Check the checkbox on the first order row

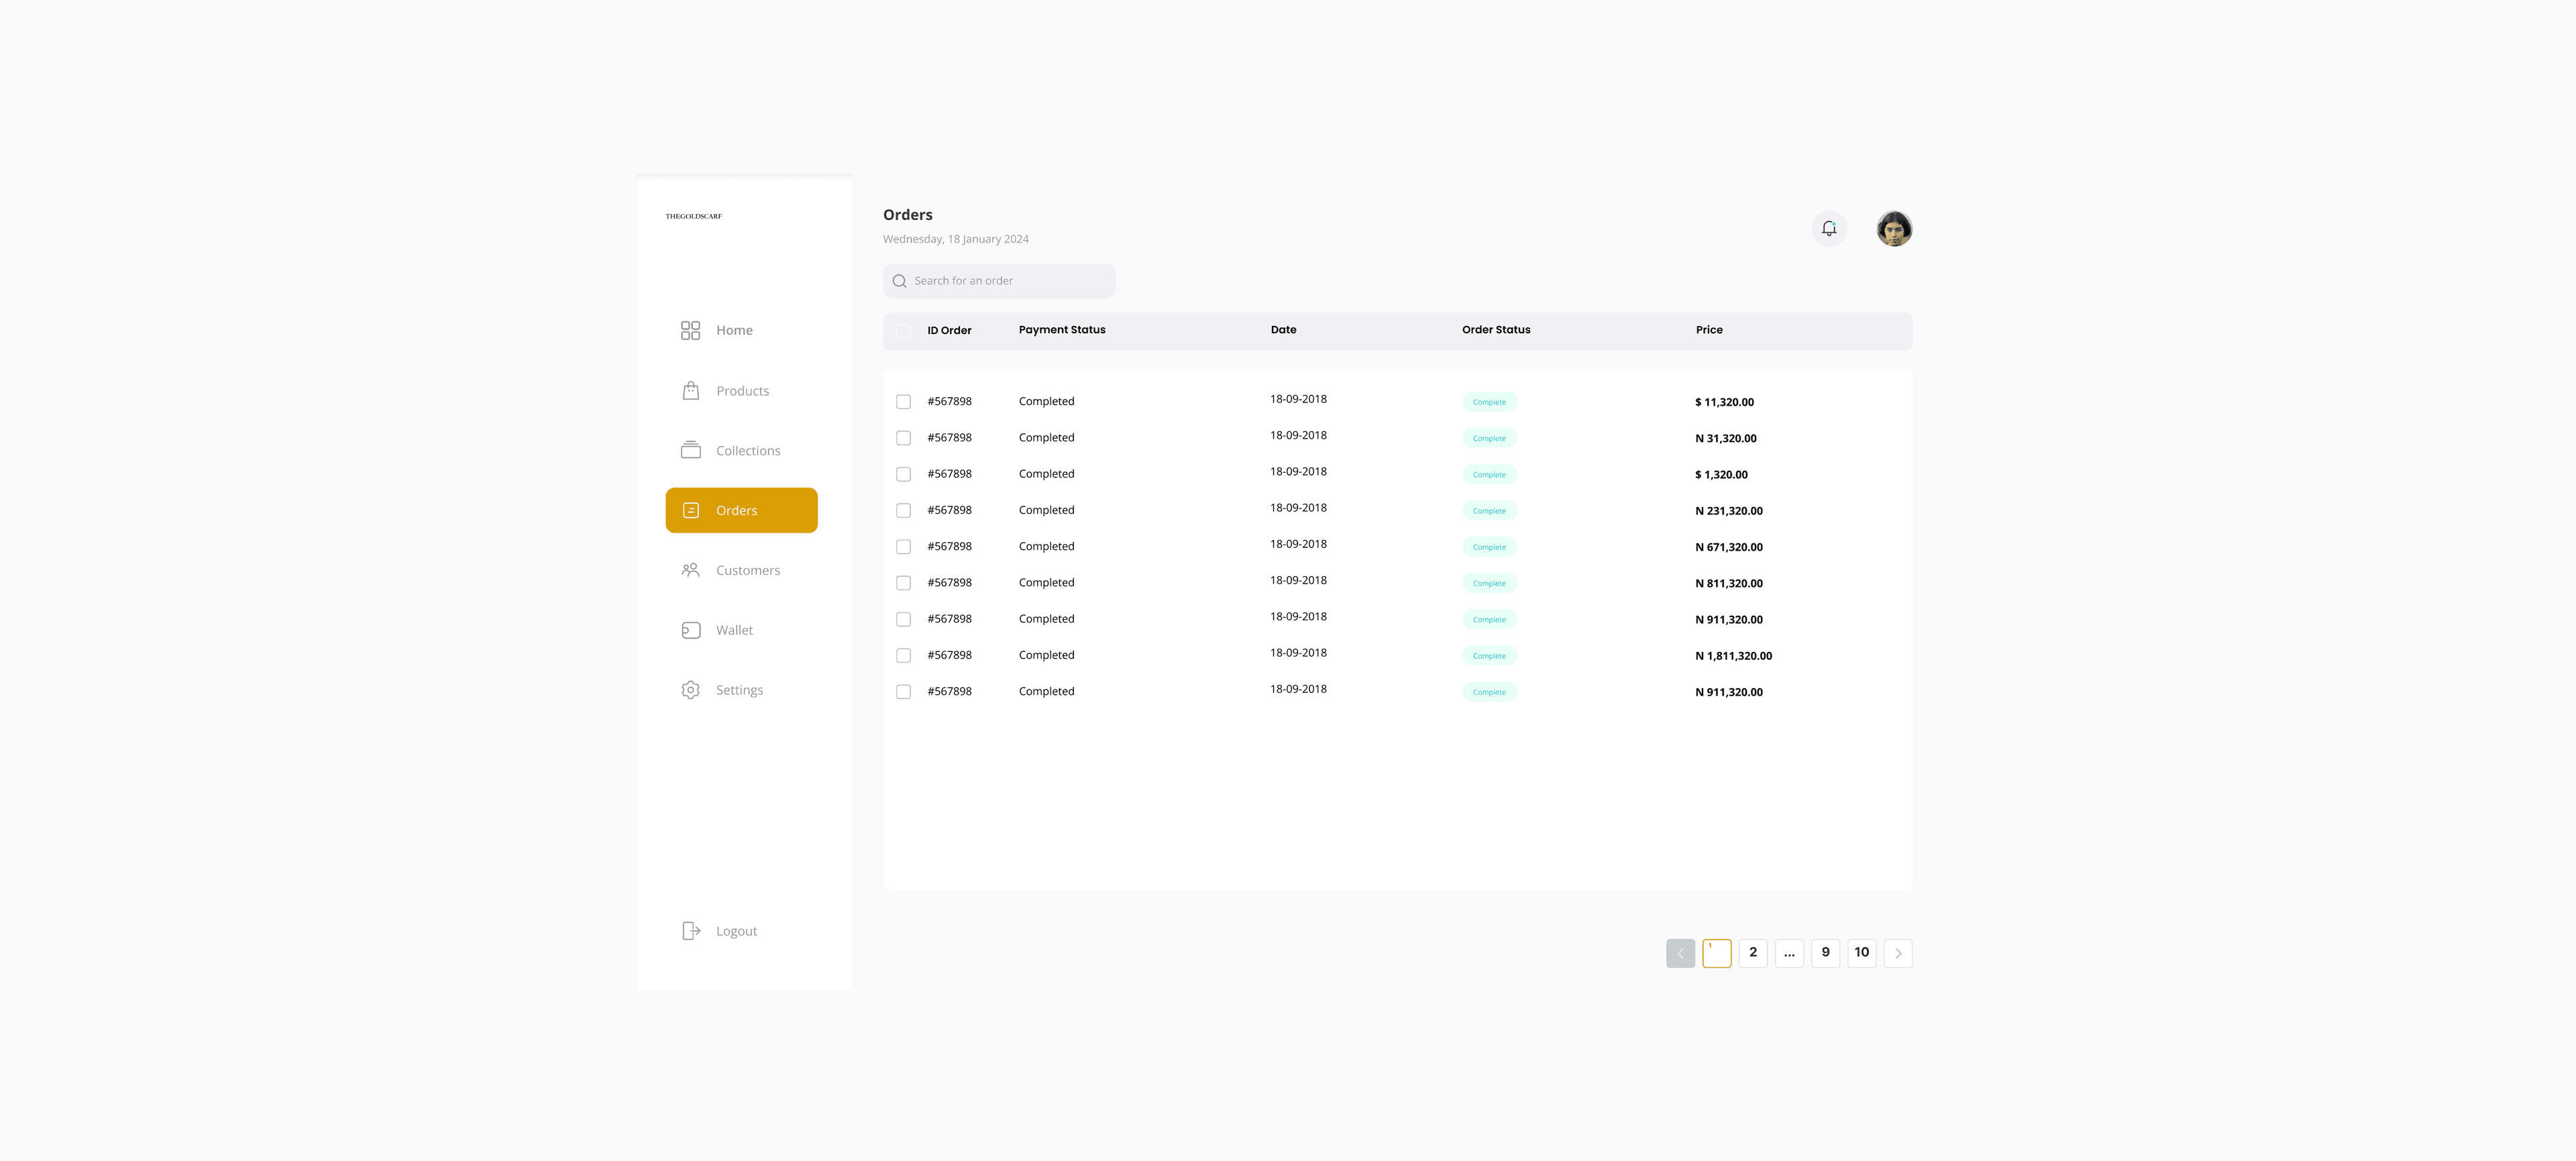[x=903, y=401]
